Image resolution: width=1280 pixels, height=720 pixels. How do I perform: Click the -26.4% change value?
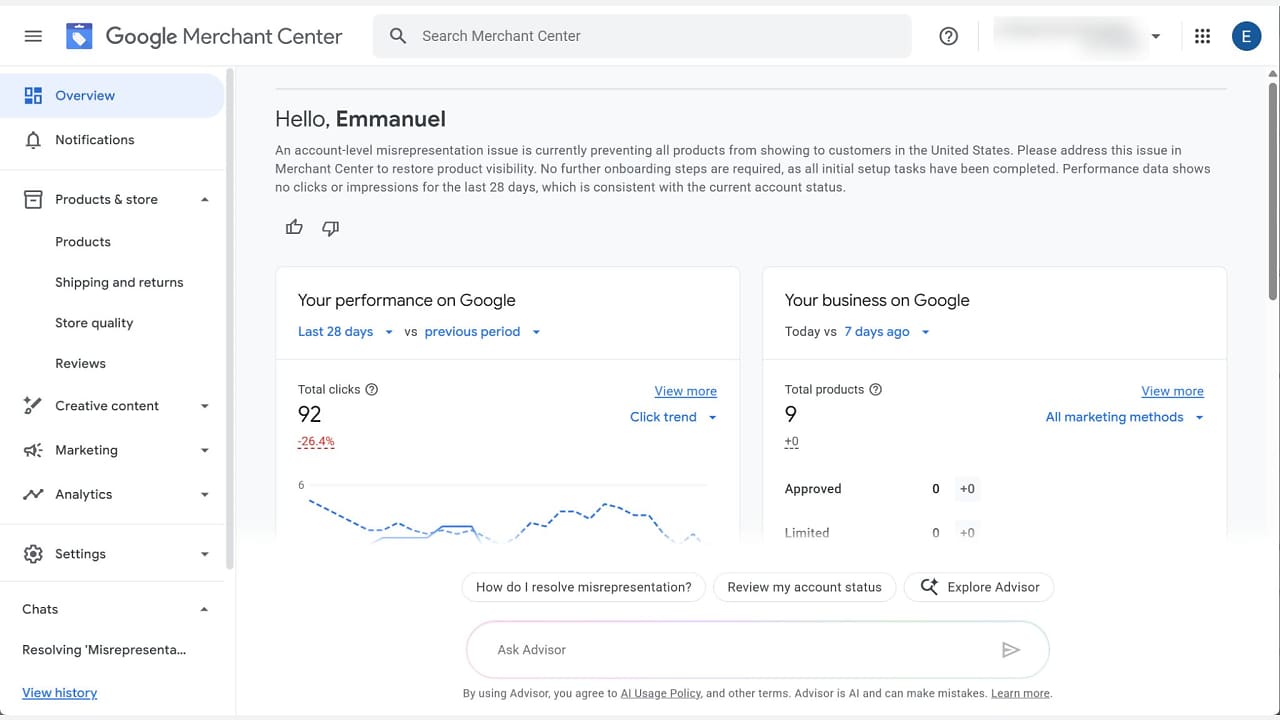(x=316, y=442)
